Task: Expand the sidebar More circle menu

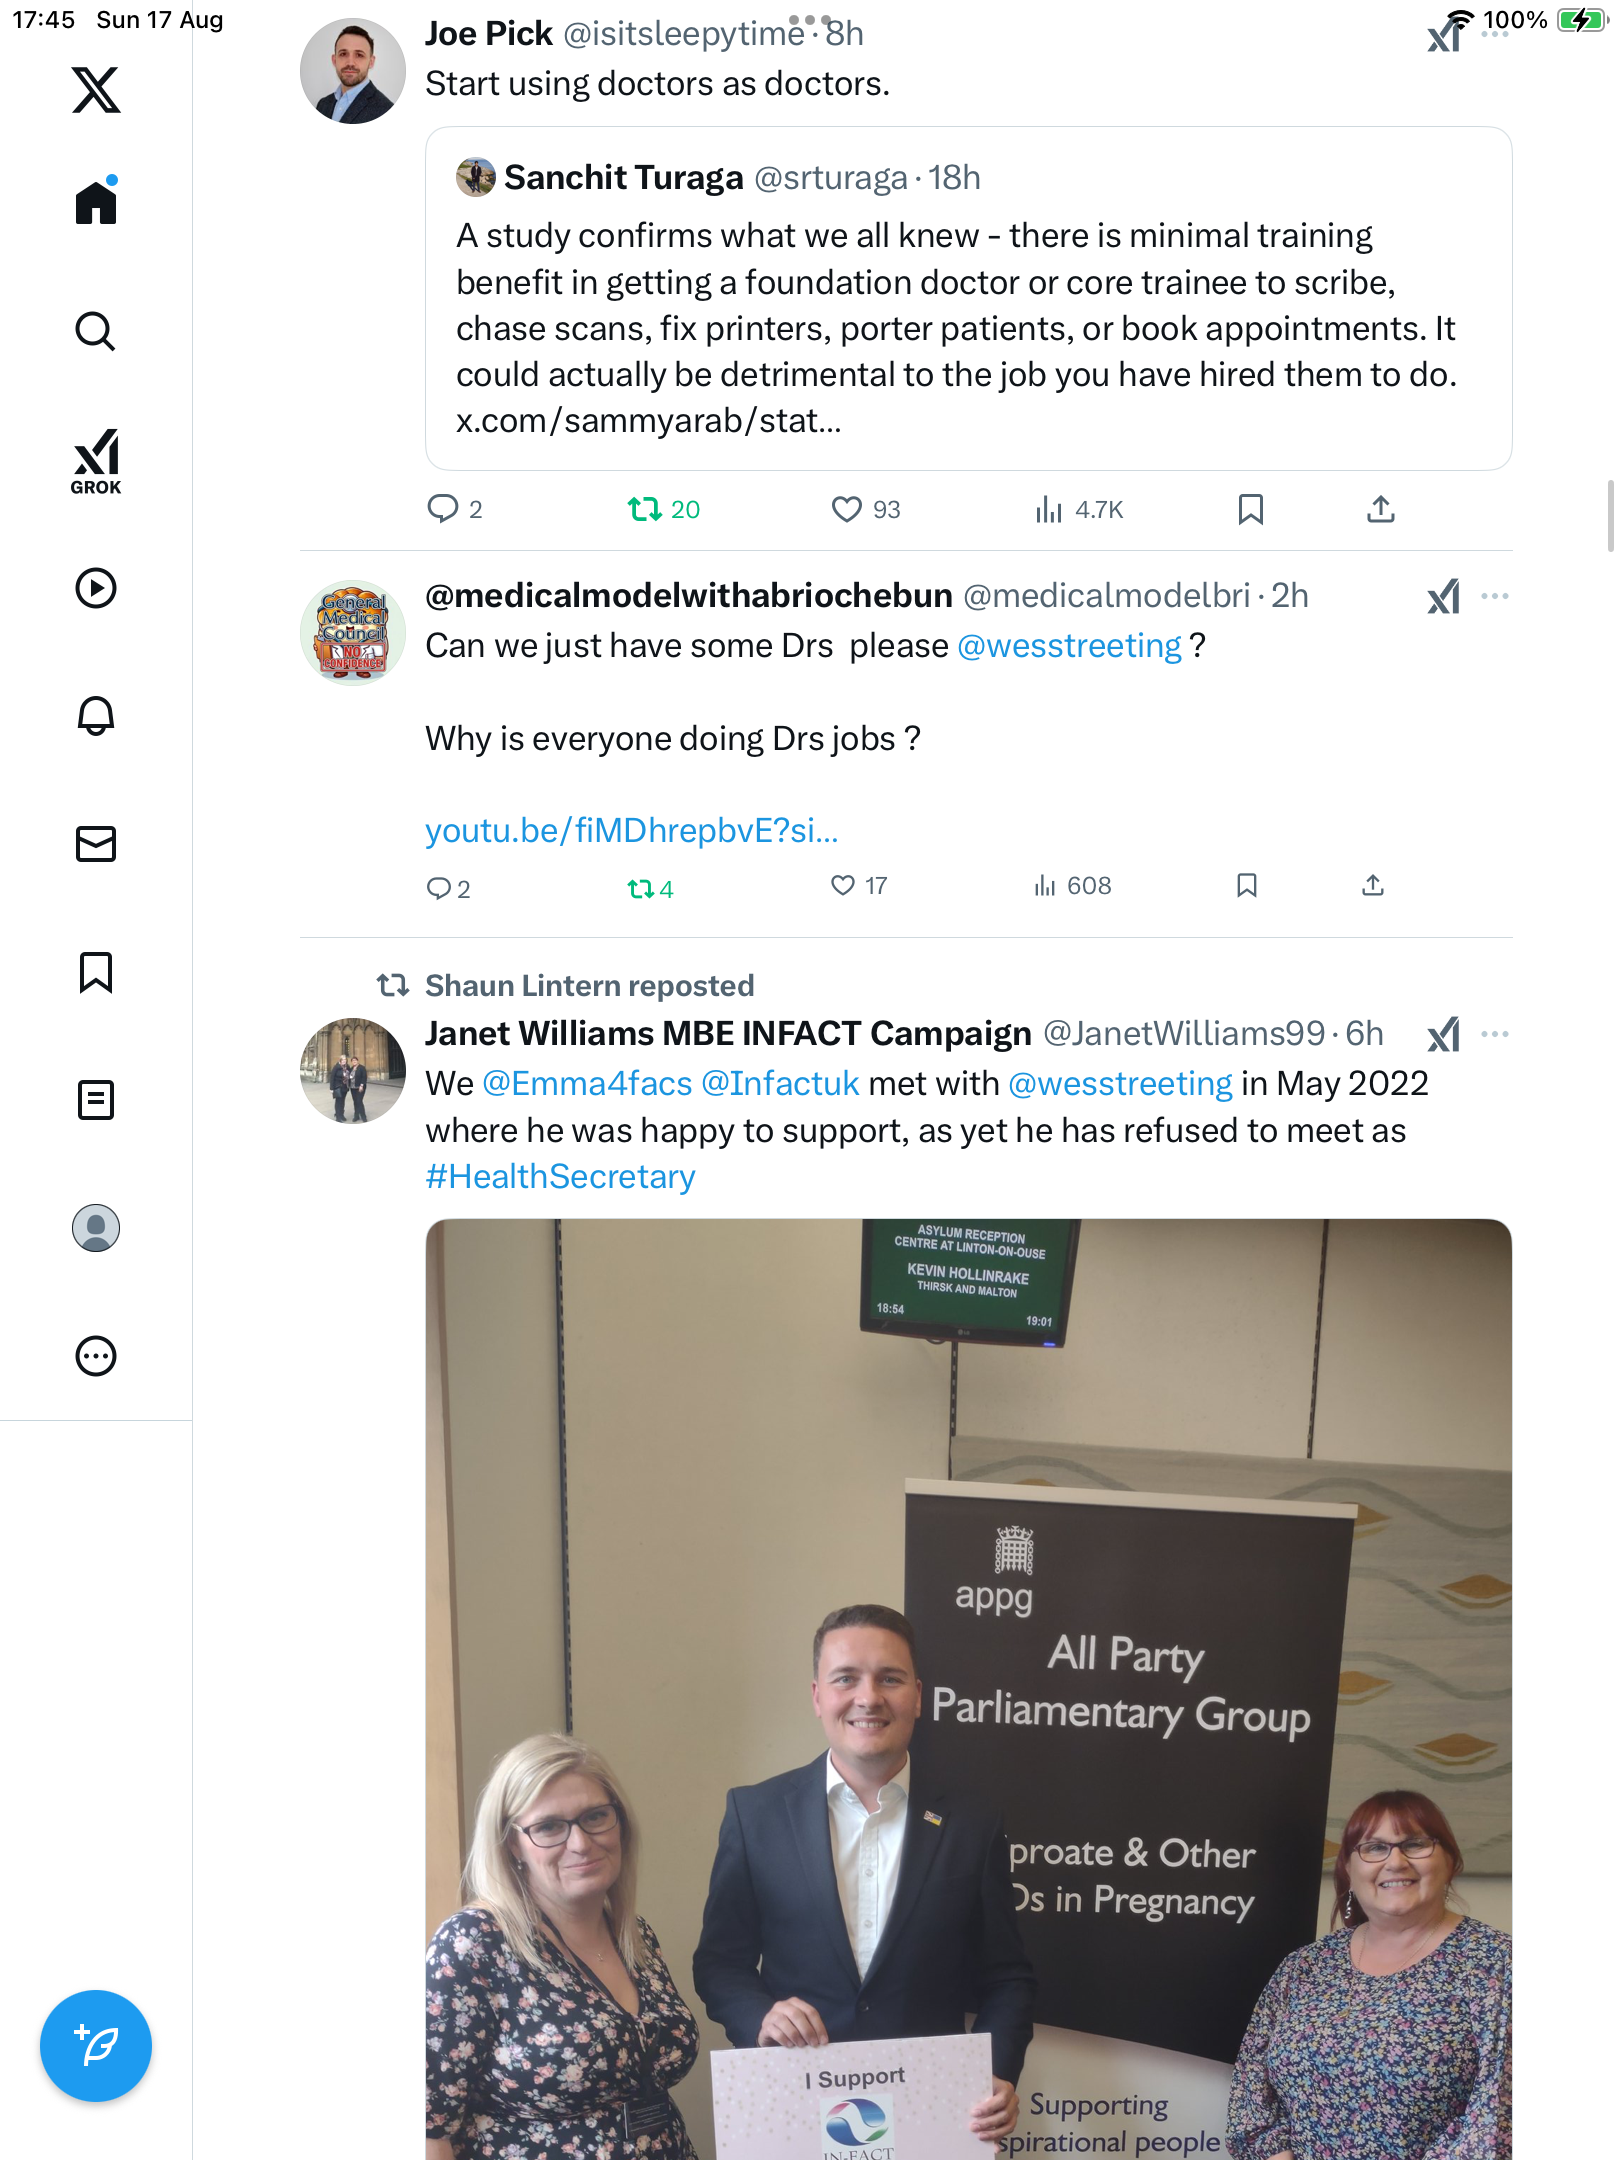Action: coord(96,1356)
